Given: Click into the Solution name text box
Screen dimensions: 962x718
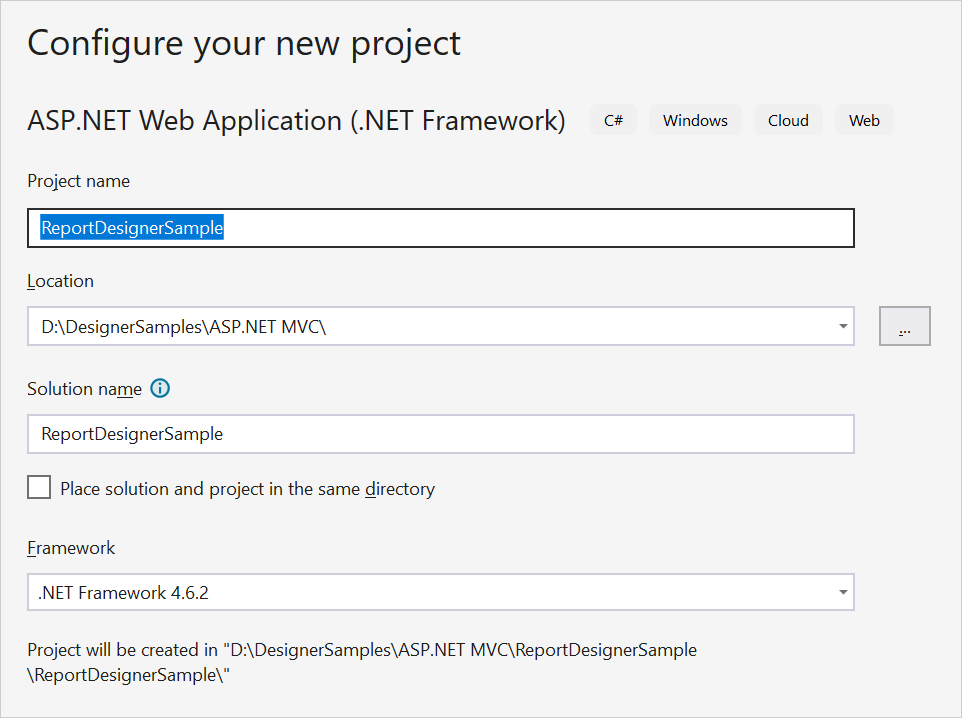Looking at the screenshot, I should tap(441, 434).
